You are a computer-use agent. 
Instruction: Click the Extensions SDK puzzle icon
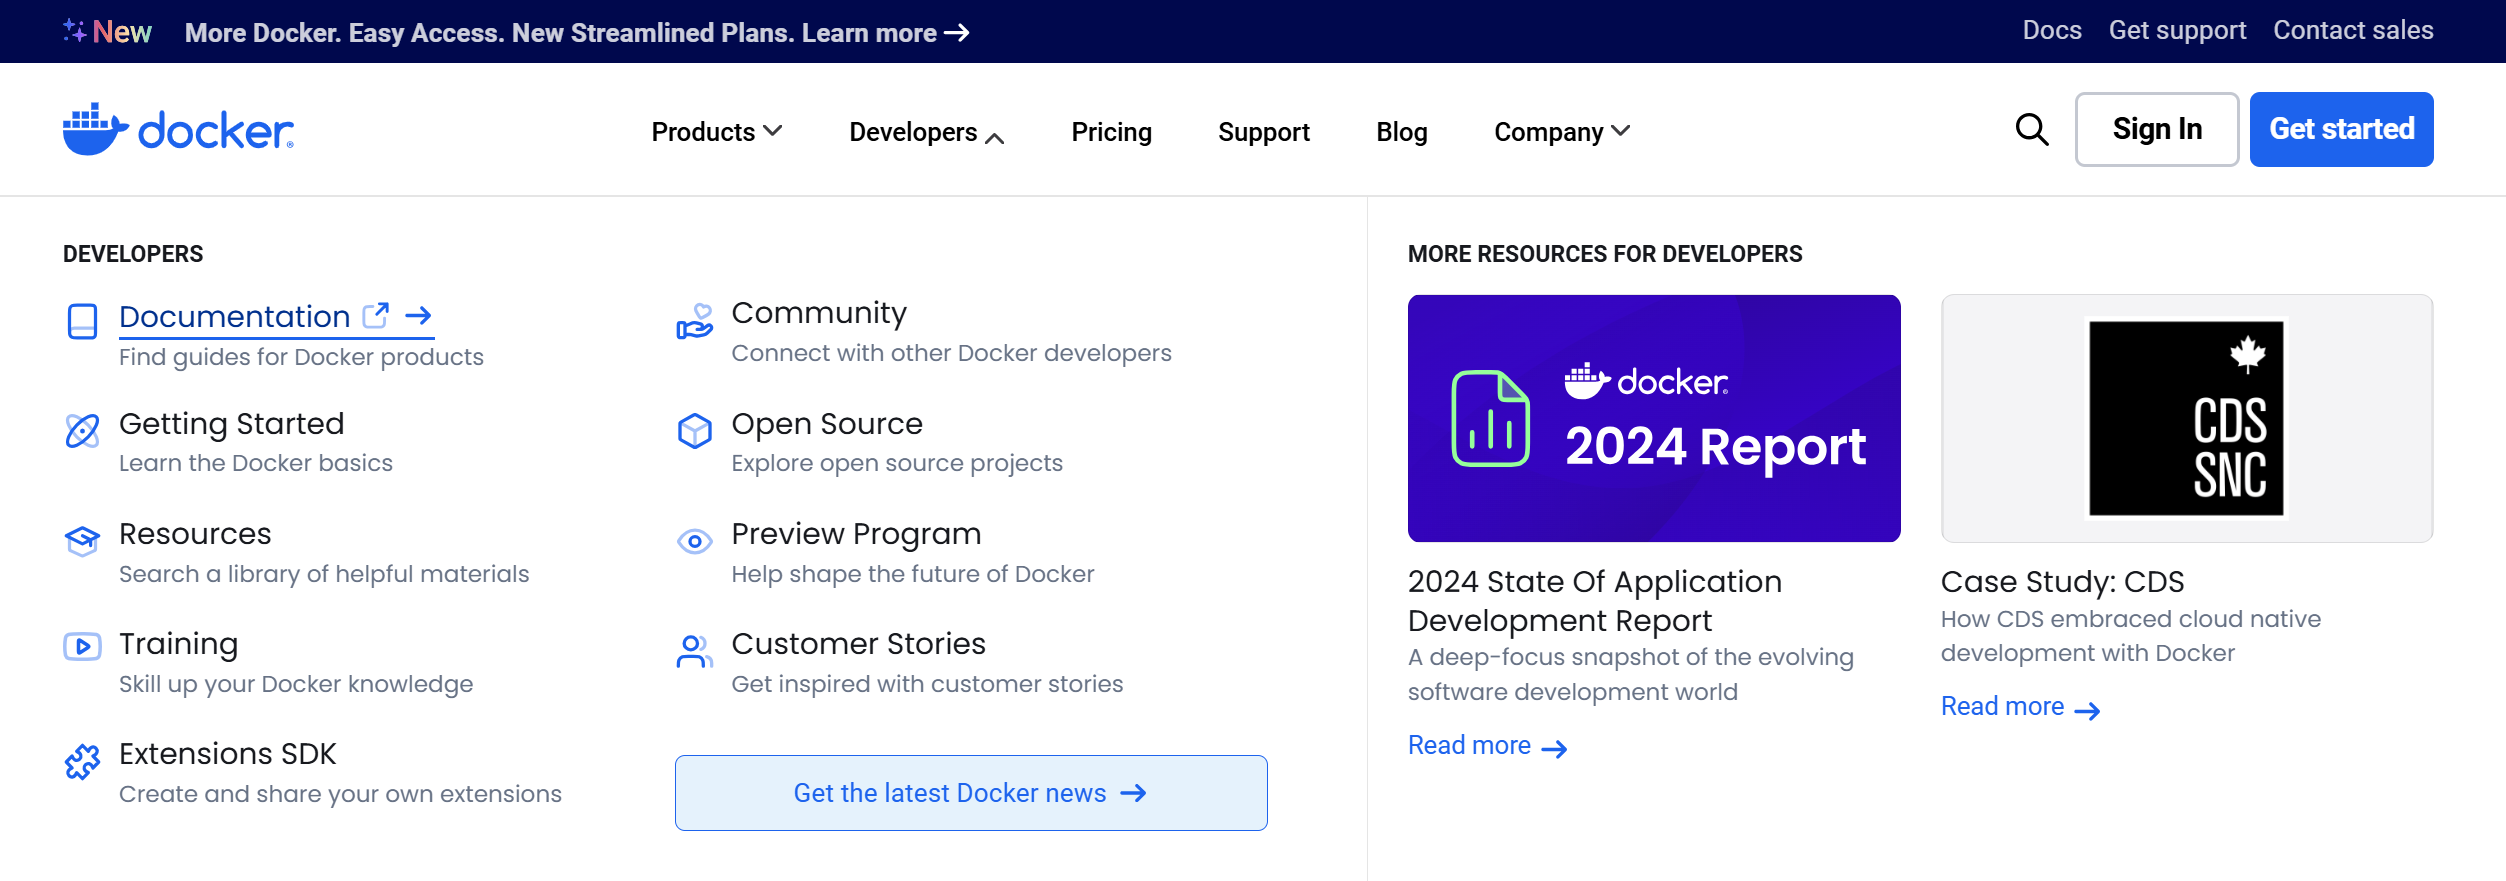coord(82,762)
